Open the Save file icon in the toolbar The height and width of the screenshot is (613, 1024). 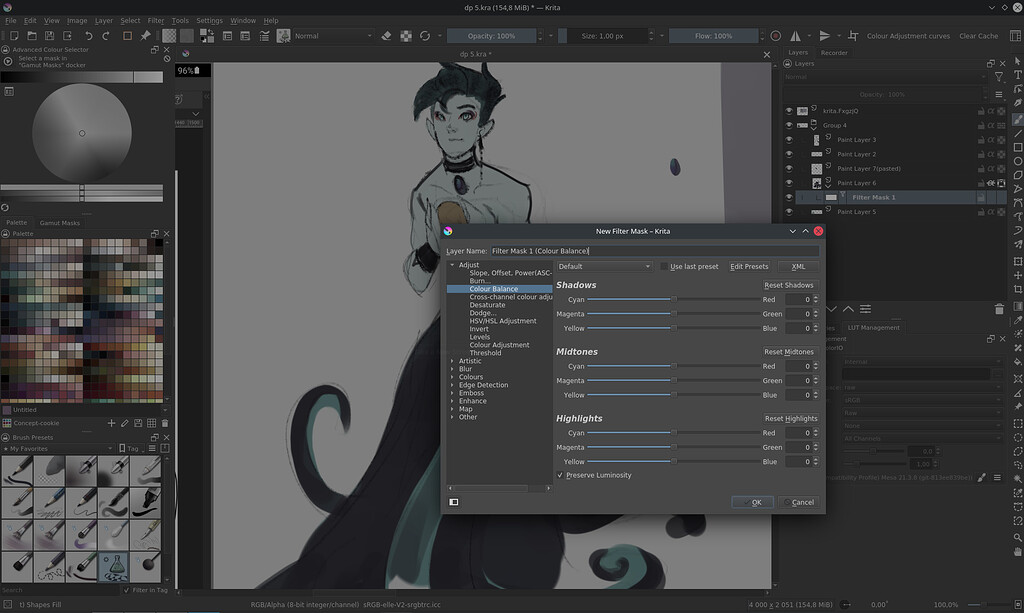[49, 36]
